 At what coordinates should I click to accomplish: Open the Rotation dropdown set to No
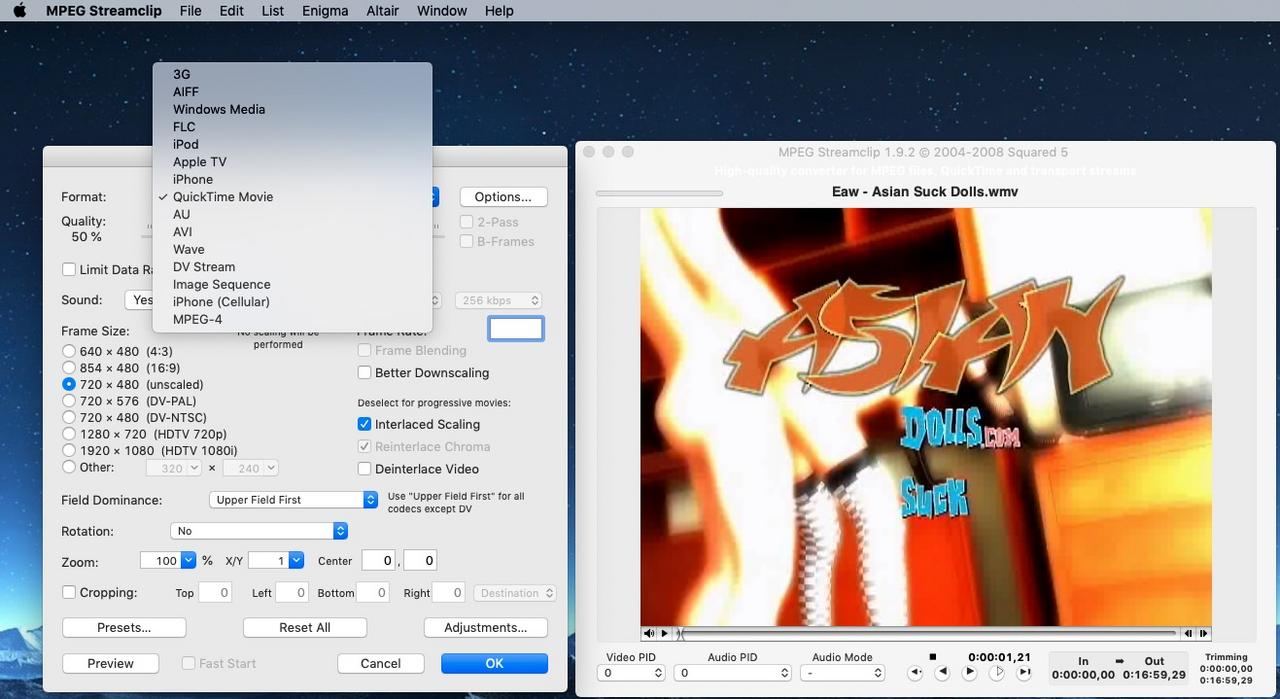click(259, 531)
